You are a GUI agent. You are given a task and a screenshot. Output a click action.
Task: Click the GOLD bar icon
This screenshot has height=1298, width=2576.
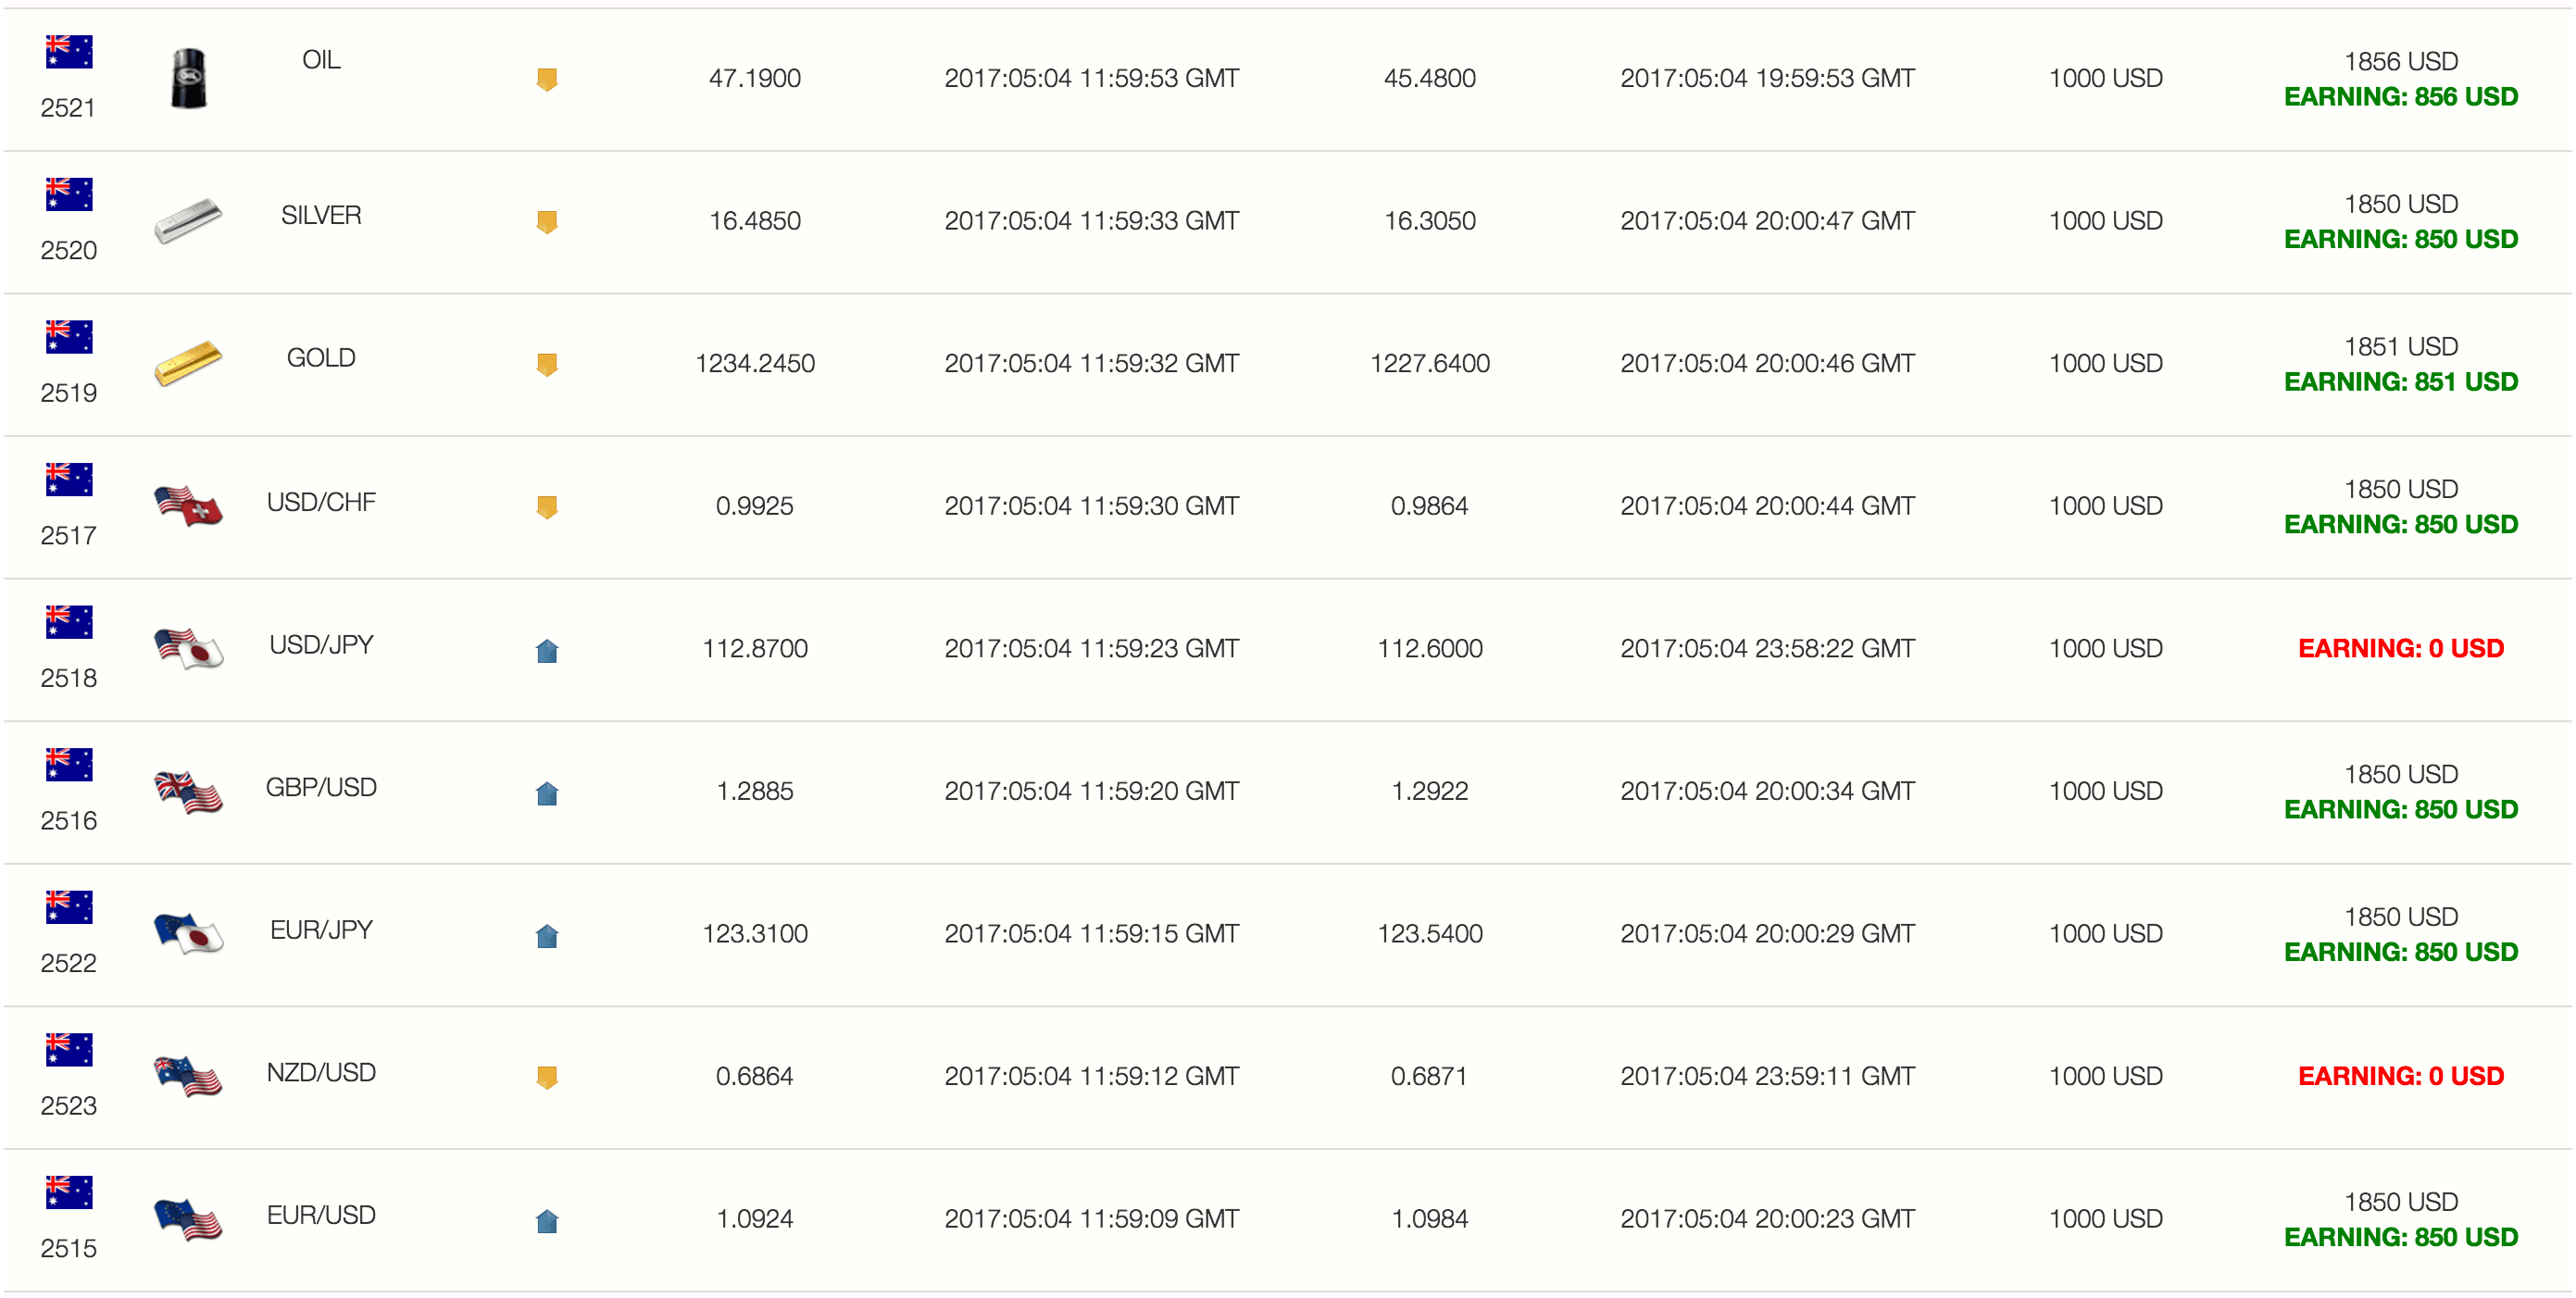tap(188, 363)
